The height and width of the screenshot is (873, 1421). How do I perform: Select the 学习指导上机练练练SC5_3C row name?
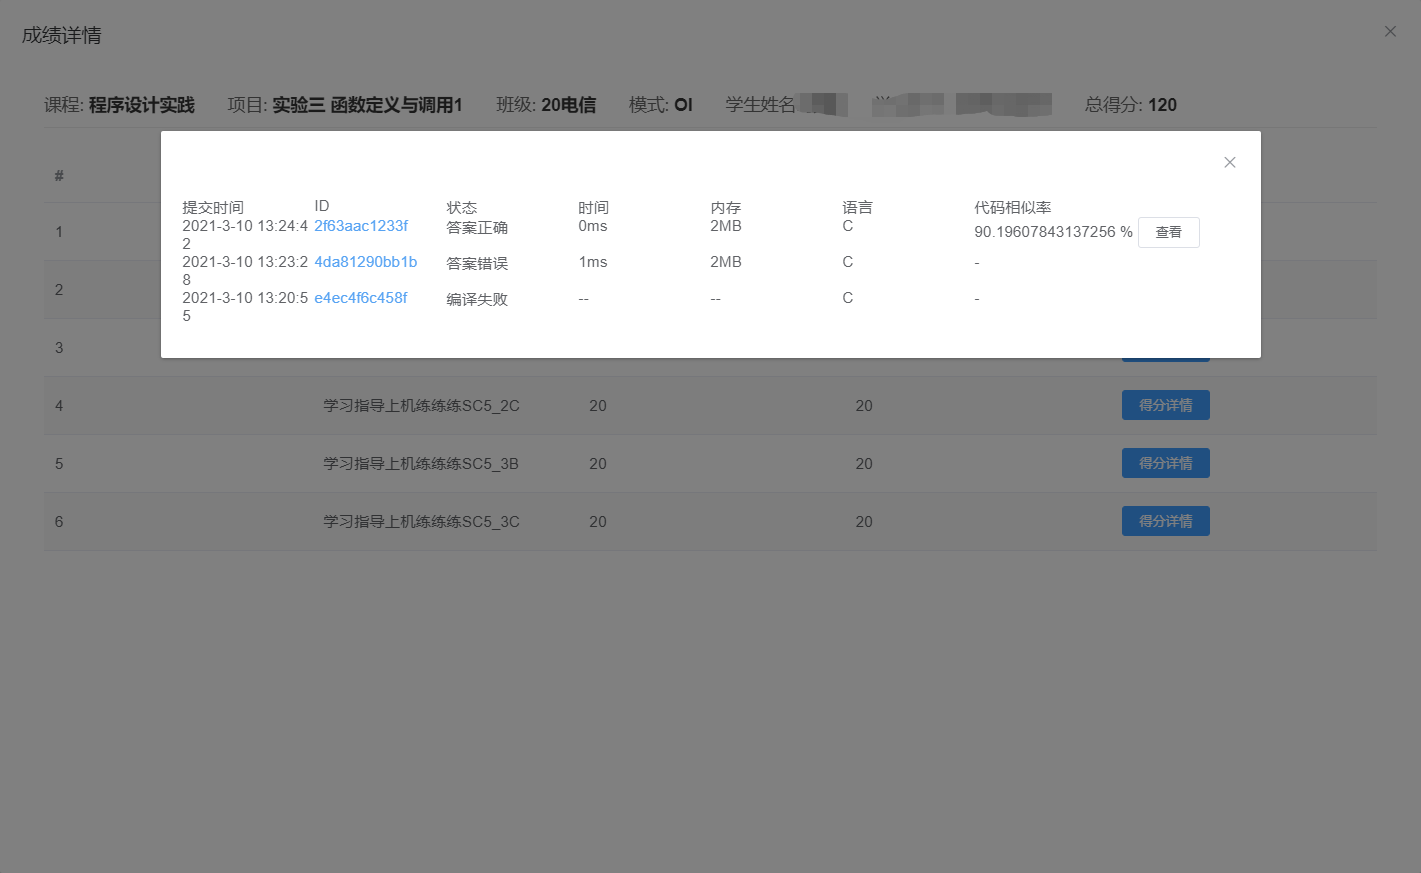421,522
